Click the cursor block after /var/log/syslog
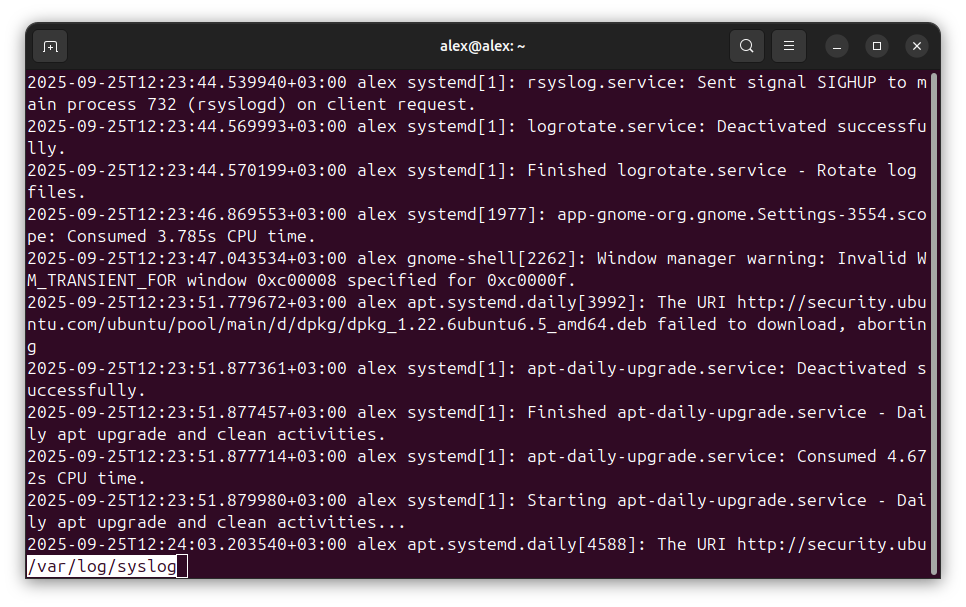Viewport: 966px width, 607px height. coord(182,567)
